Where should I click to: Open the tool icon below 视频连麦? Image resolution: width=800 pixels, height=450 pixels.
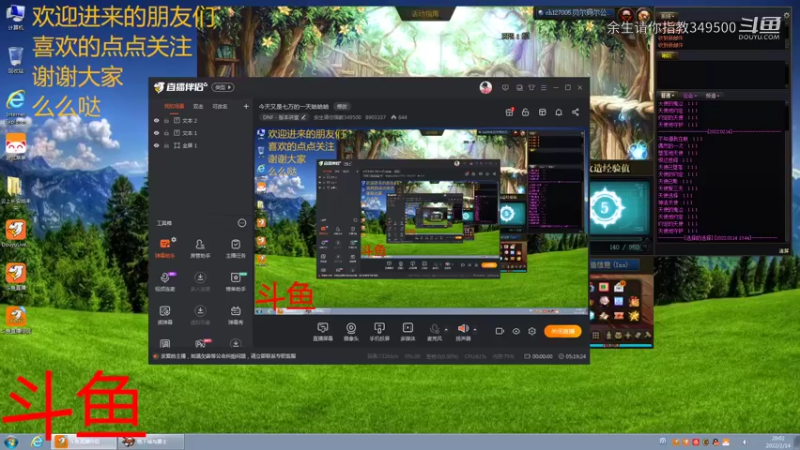coord(165,315)
